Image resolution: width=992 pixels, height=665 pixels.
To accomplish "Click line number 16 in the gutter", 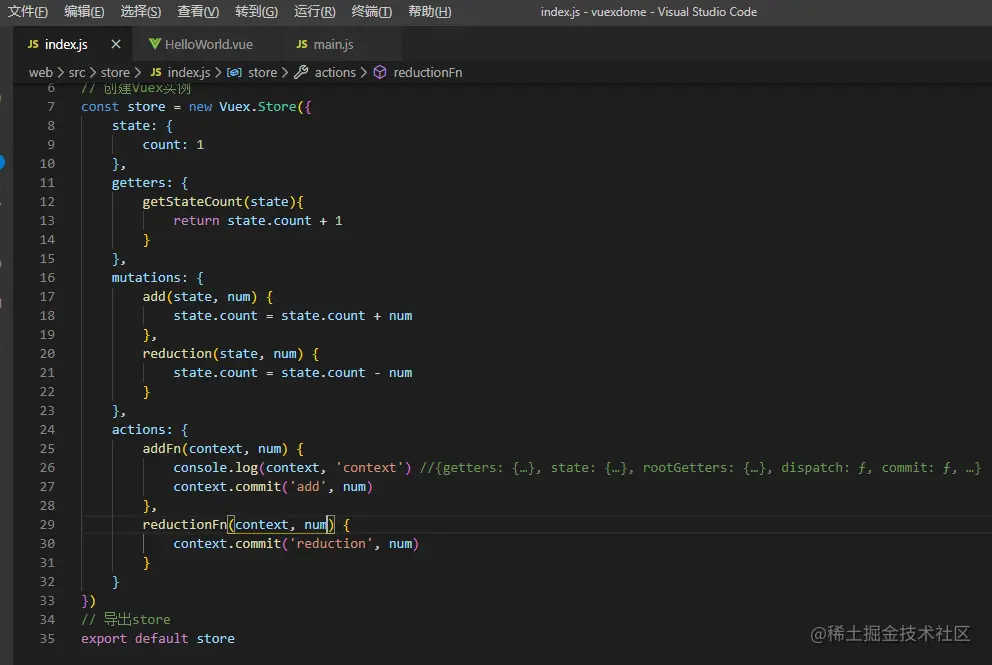I will coord(47,277).
